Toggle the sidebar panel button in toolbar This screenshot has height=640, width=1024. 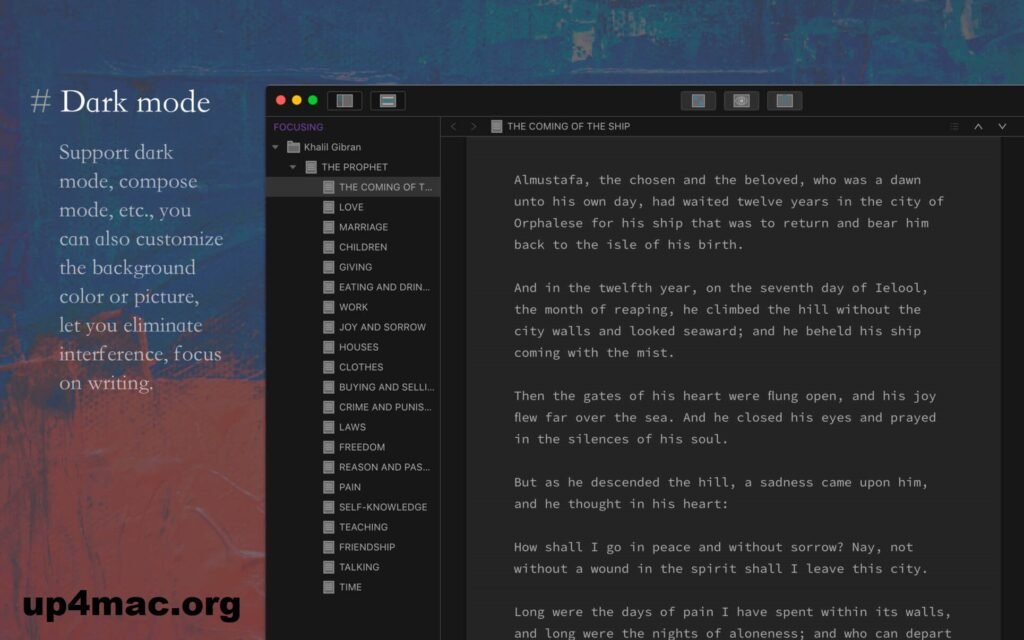[344, 100]
